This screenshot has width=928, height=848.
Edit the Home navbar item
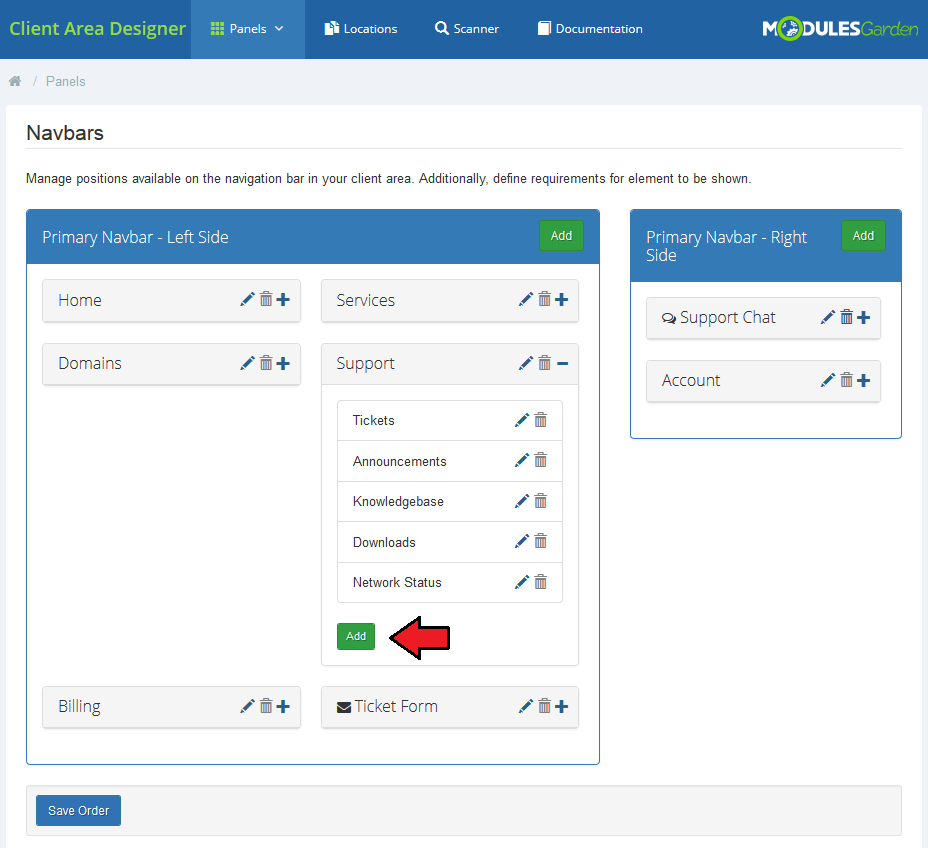pyautogui.click(x=247, y=299)
